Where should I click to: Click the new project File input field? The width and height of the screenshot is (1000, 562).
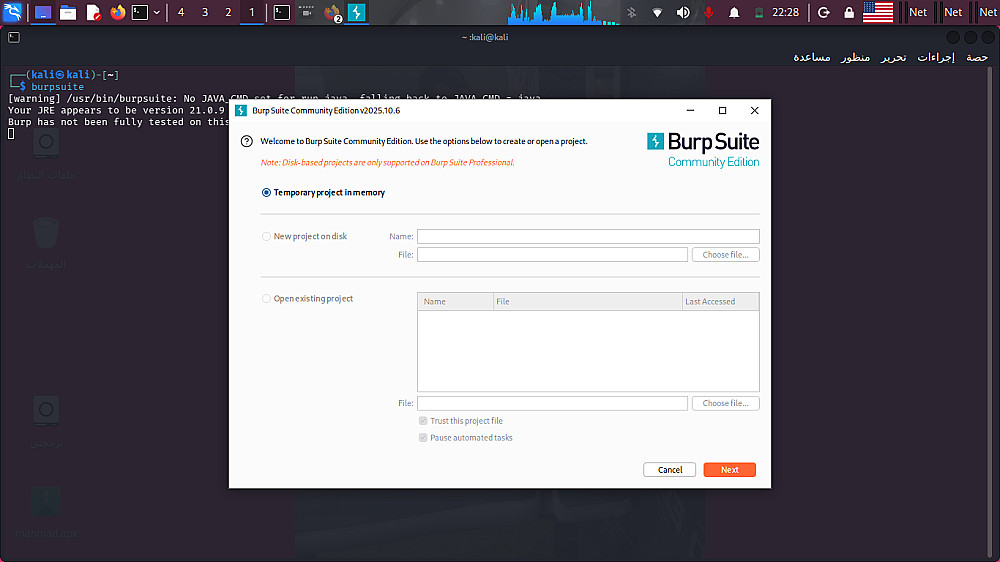point(552,255)
